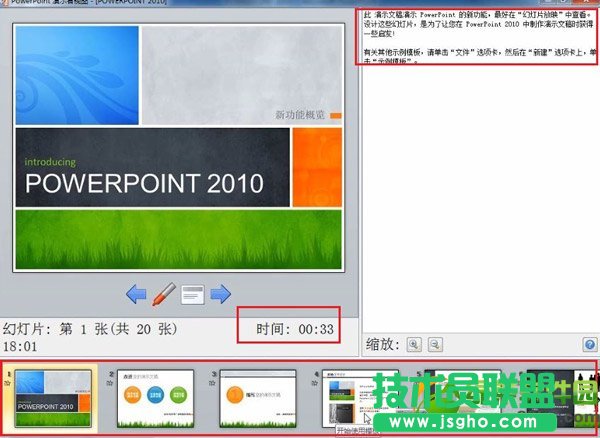Zoom out on the speaker notes
Screen dimensions: 600x438
tap(435, 343)
